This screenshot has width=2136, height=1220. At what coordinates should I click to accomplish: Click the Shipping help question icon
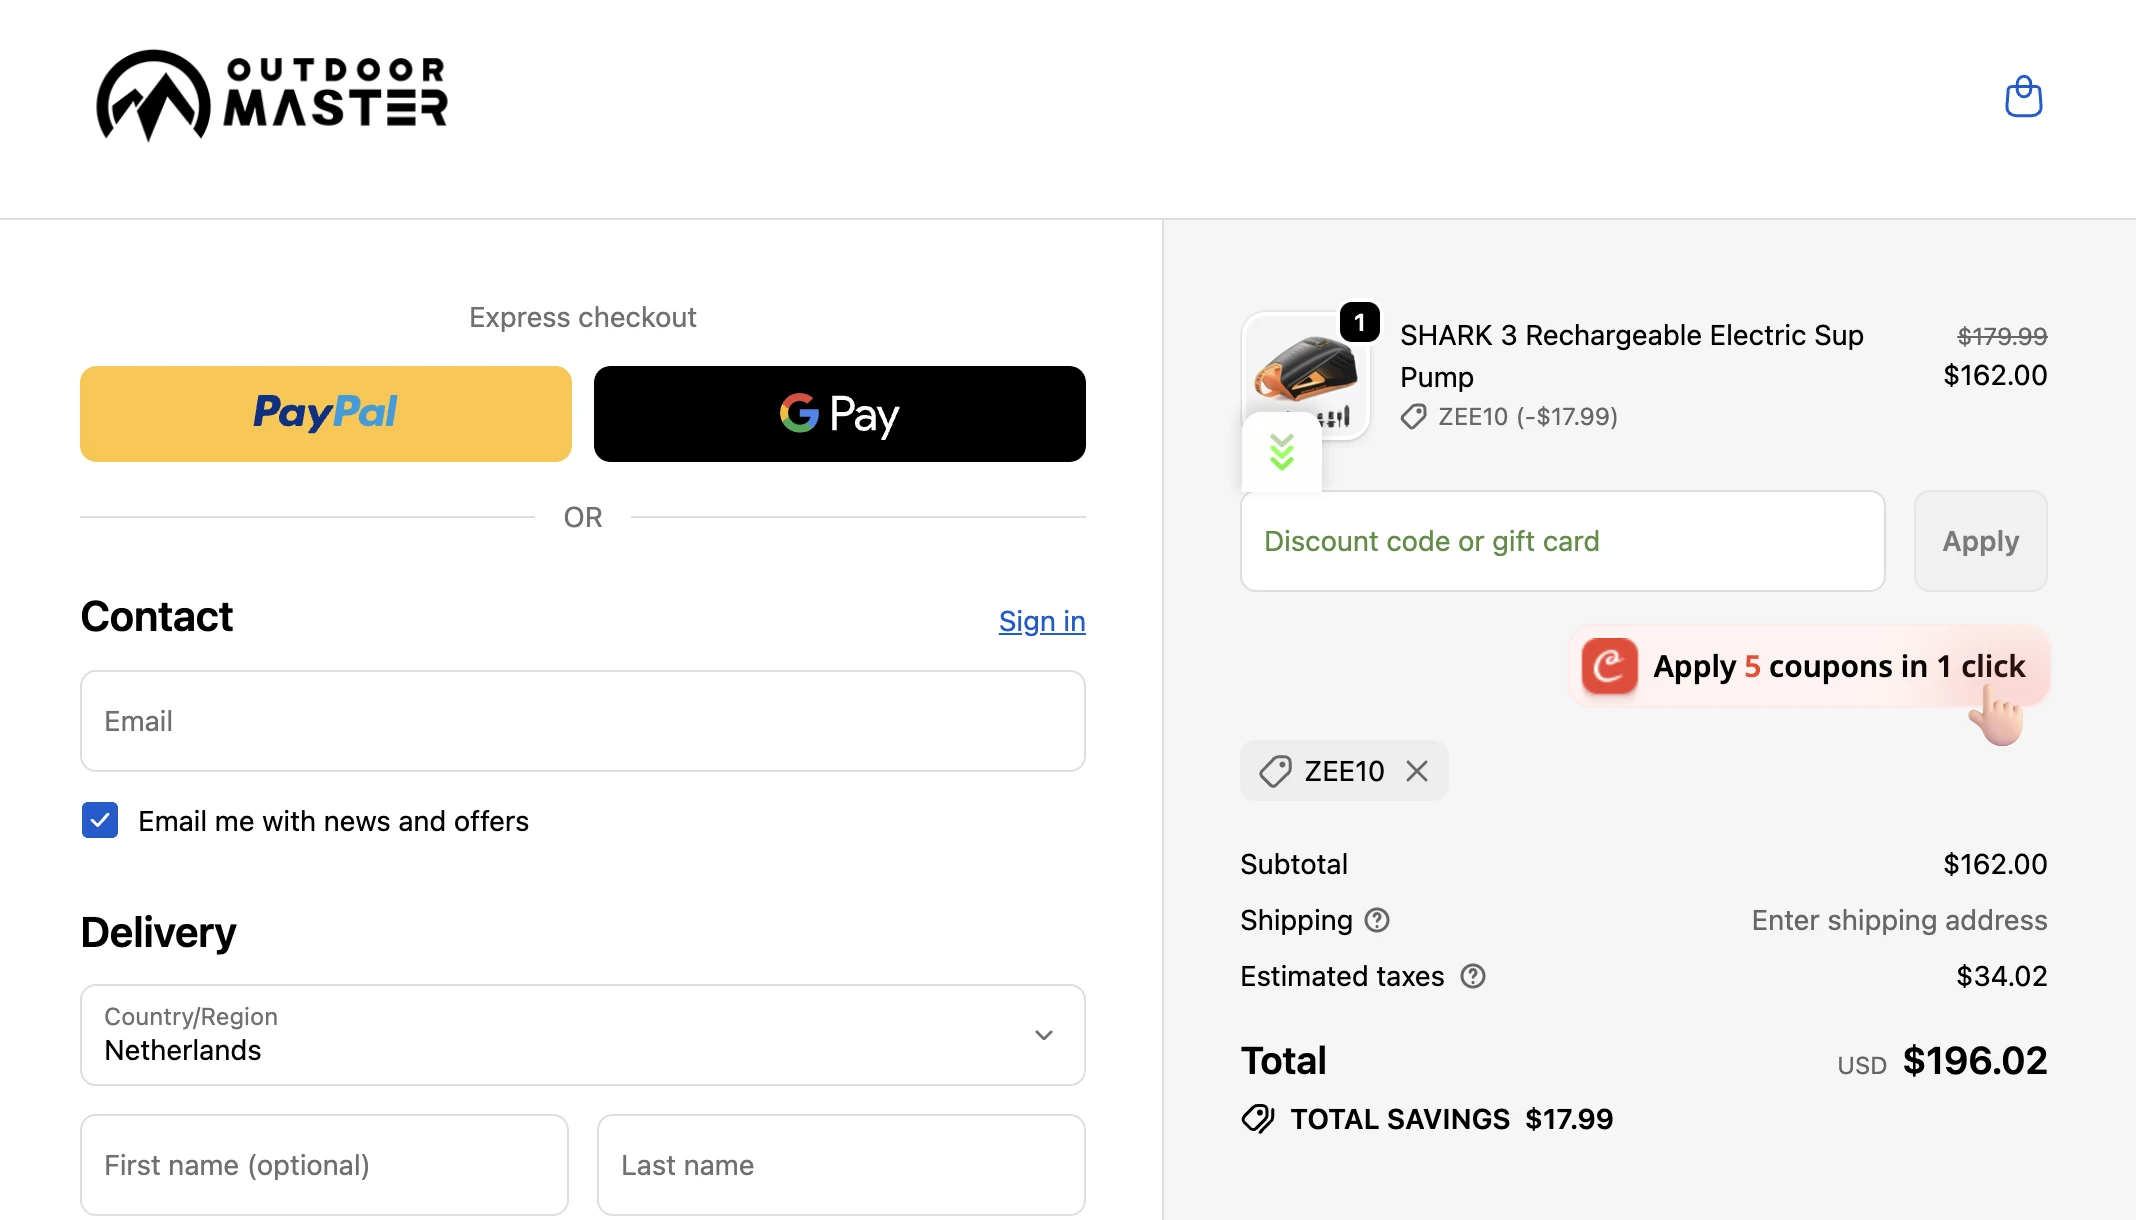1377,920
